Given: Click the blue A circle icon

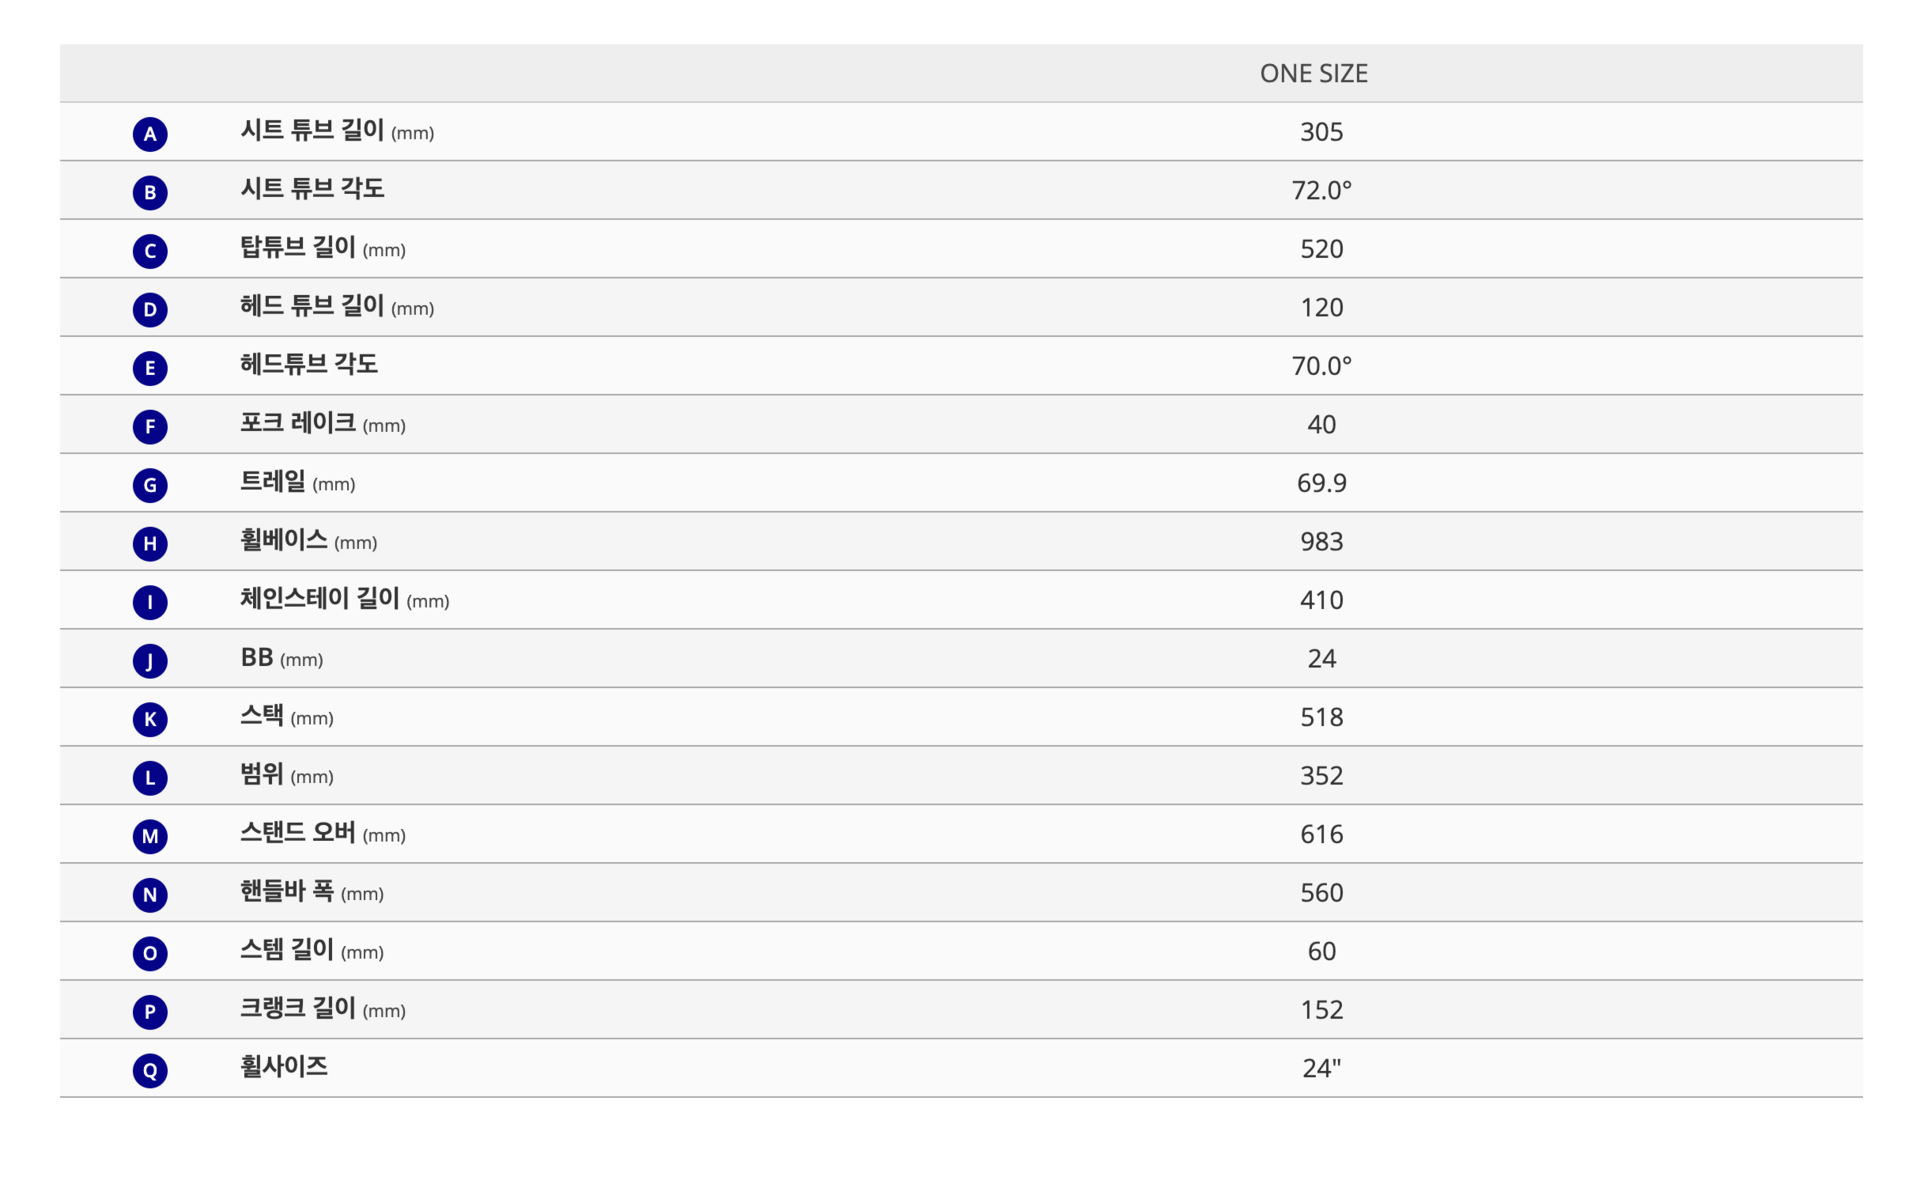Looking at the screenshot, I should 150,133.
